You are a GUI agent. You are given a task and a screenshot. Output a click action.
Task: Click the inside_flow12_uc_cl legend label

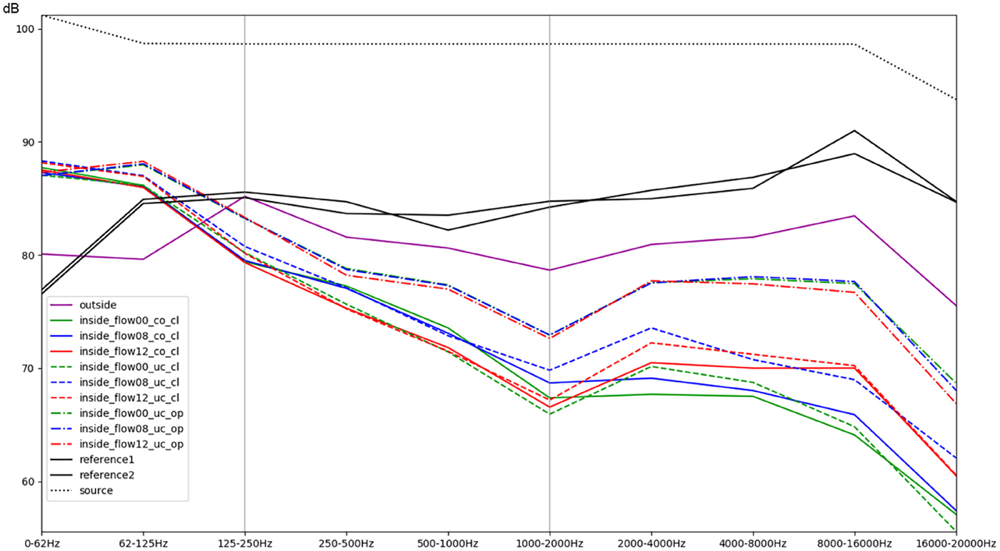129,397
